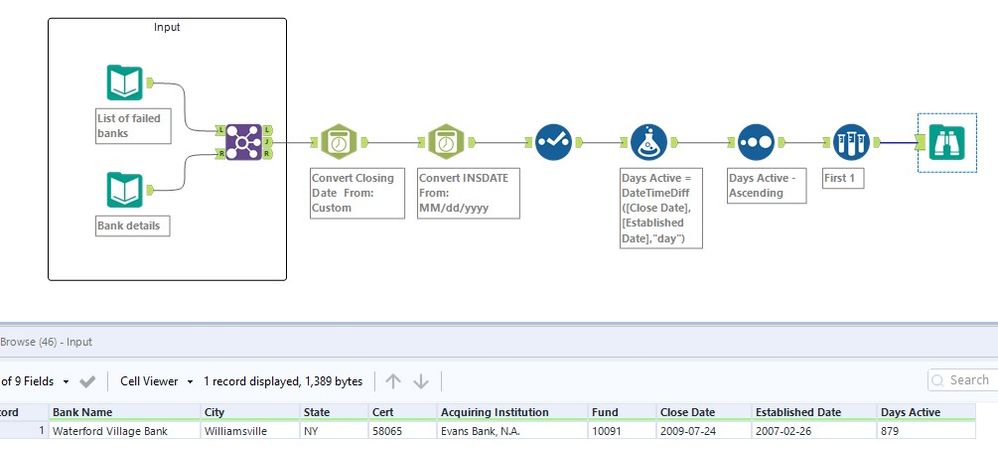
Task: Select the NY state cell
Action: click(334, 431)
